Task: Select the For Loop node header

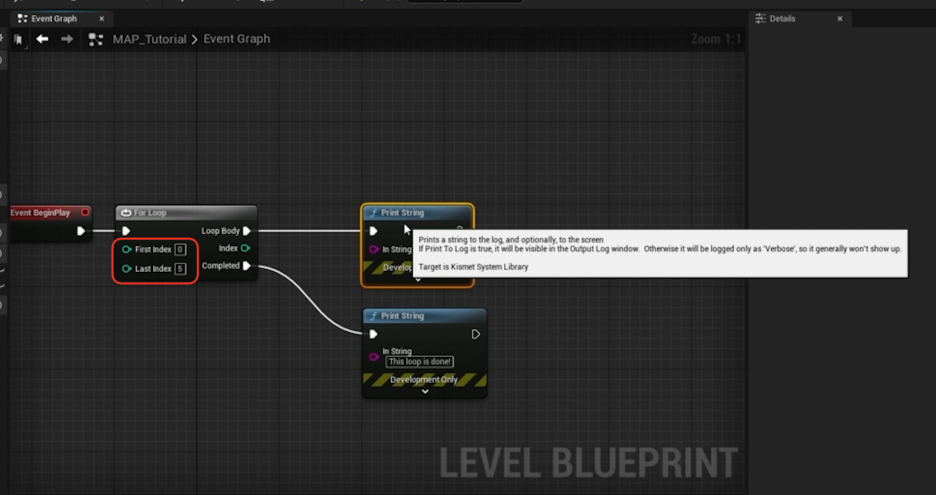Action: click(186, 213)
